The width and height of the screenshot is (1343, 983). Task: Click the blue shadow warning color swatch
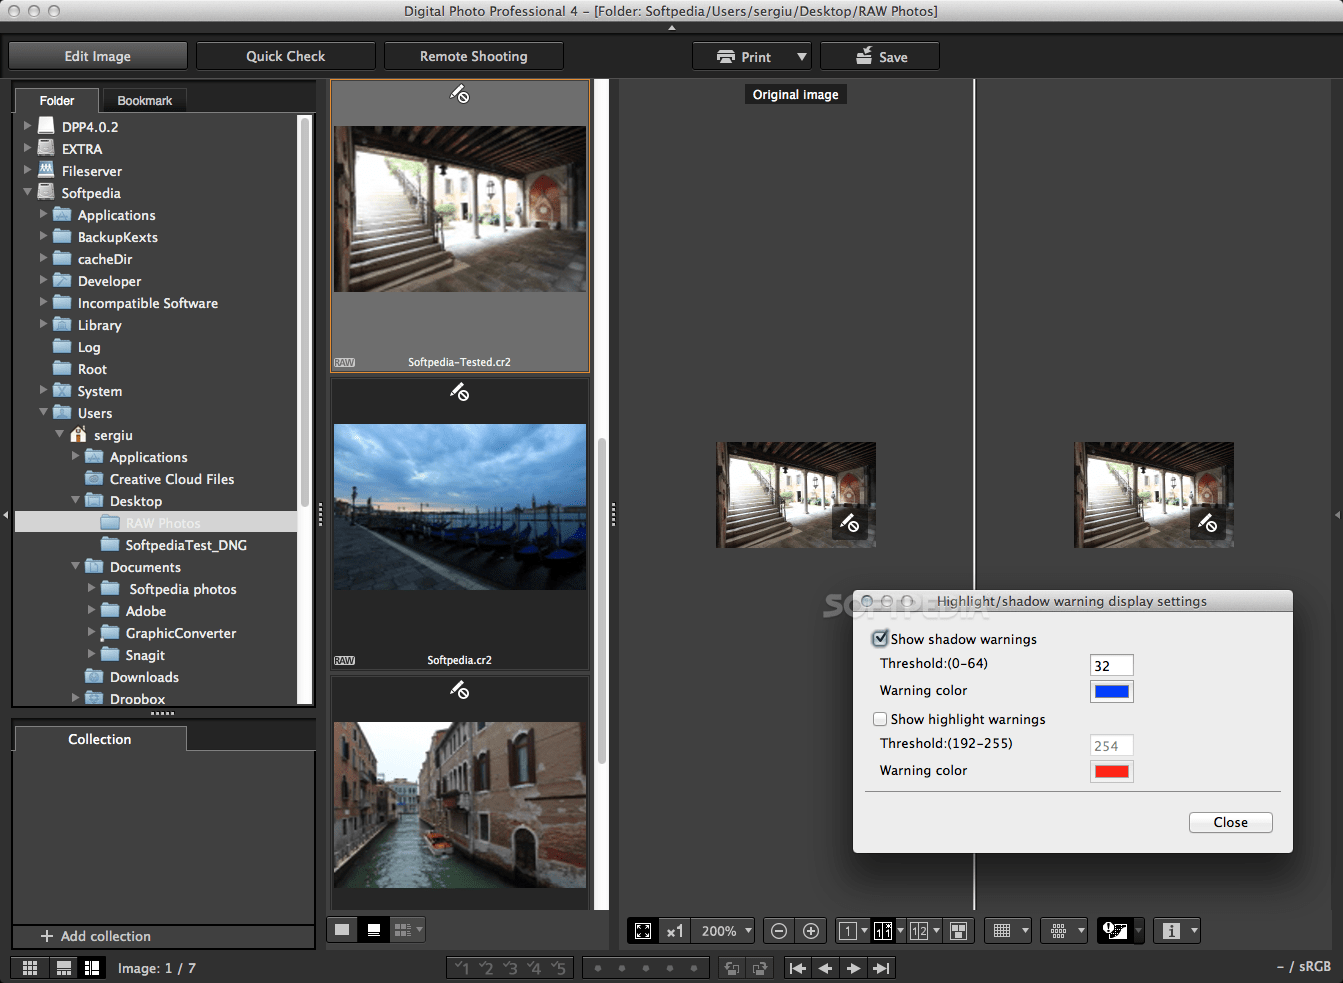click(x=1111, y=691)
